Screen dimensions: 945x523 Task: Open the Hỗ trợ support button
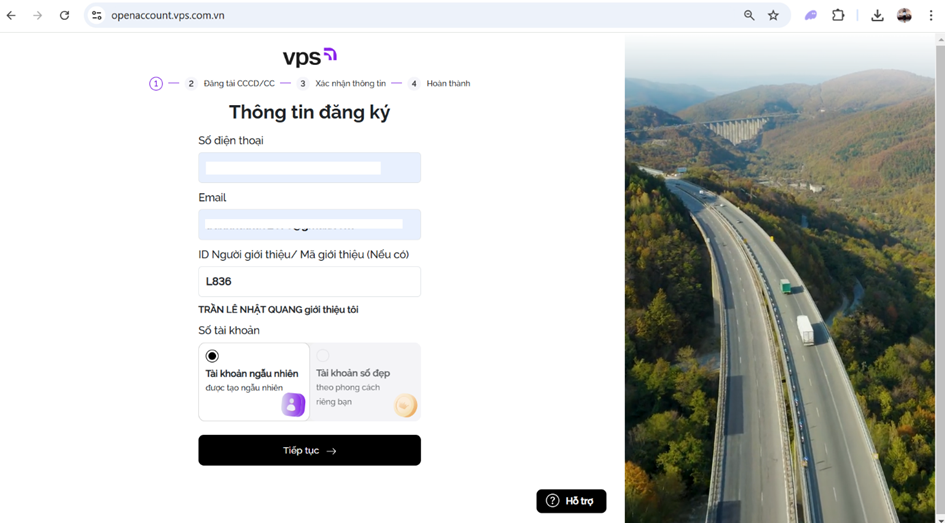click(571, 501)
